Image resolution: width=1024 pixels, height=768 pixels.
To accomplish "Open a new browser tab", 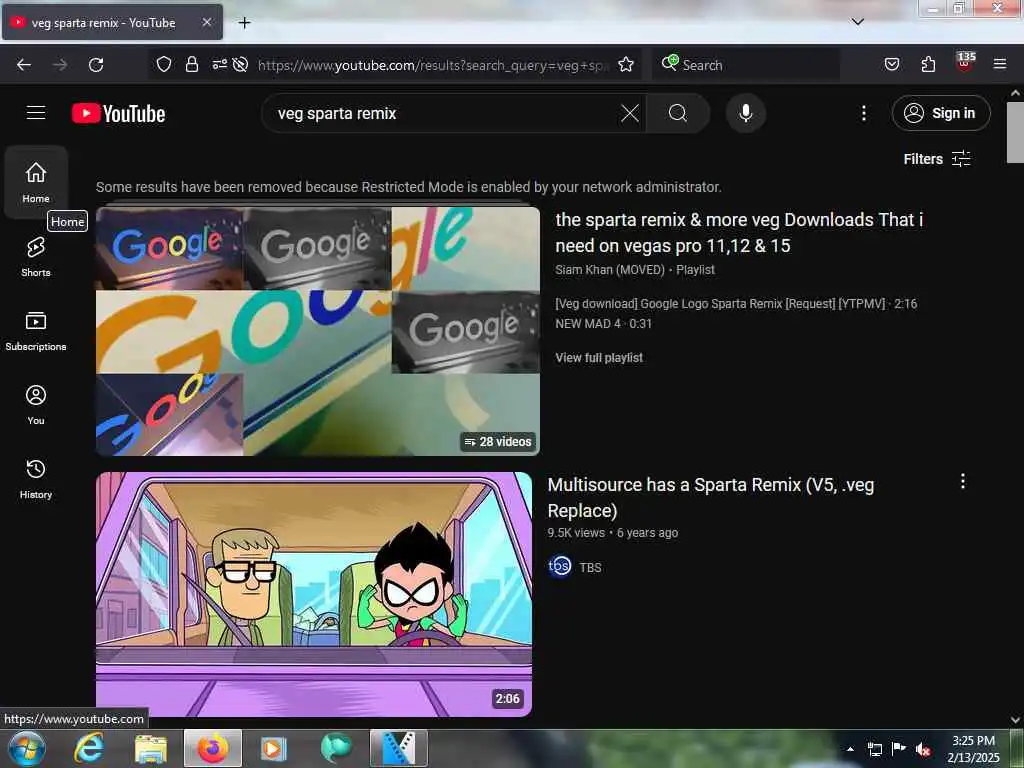I will 244,23.
